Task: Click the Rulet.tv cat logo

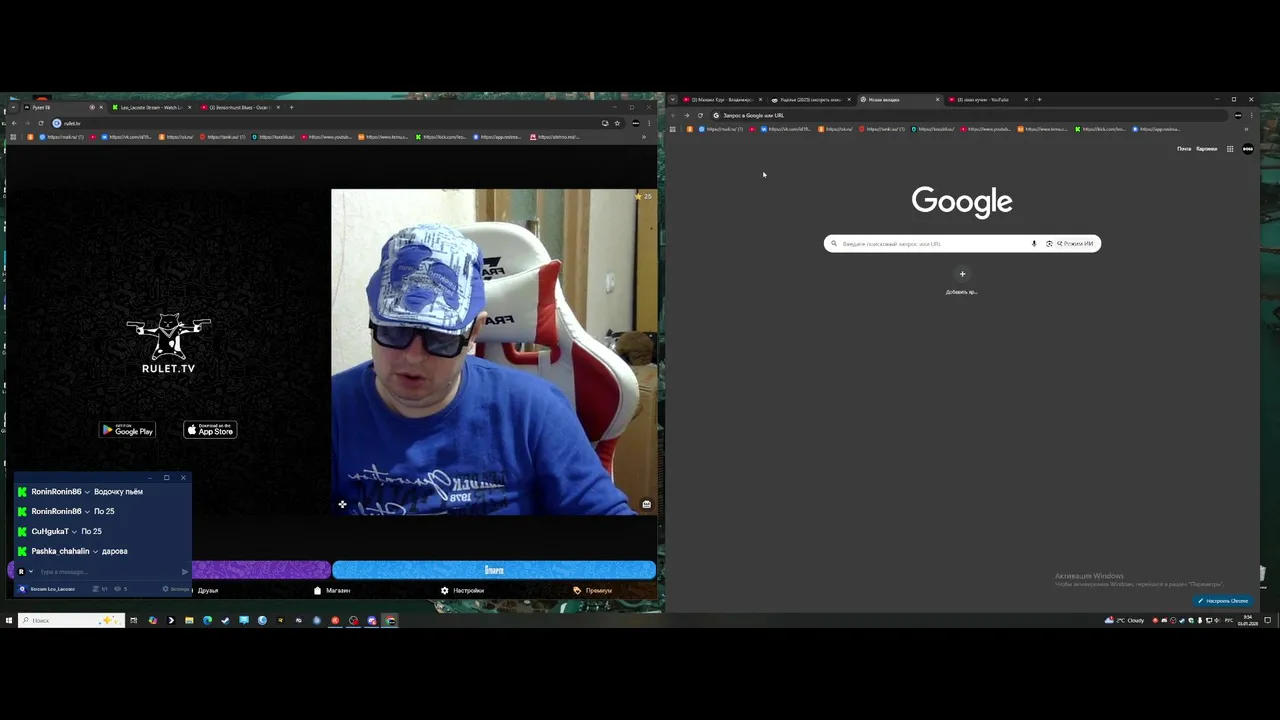Action: point(168,343)
